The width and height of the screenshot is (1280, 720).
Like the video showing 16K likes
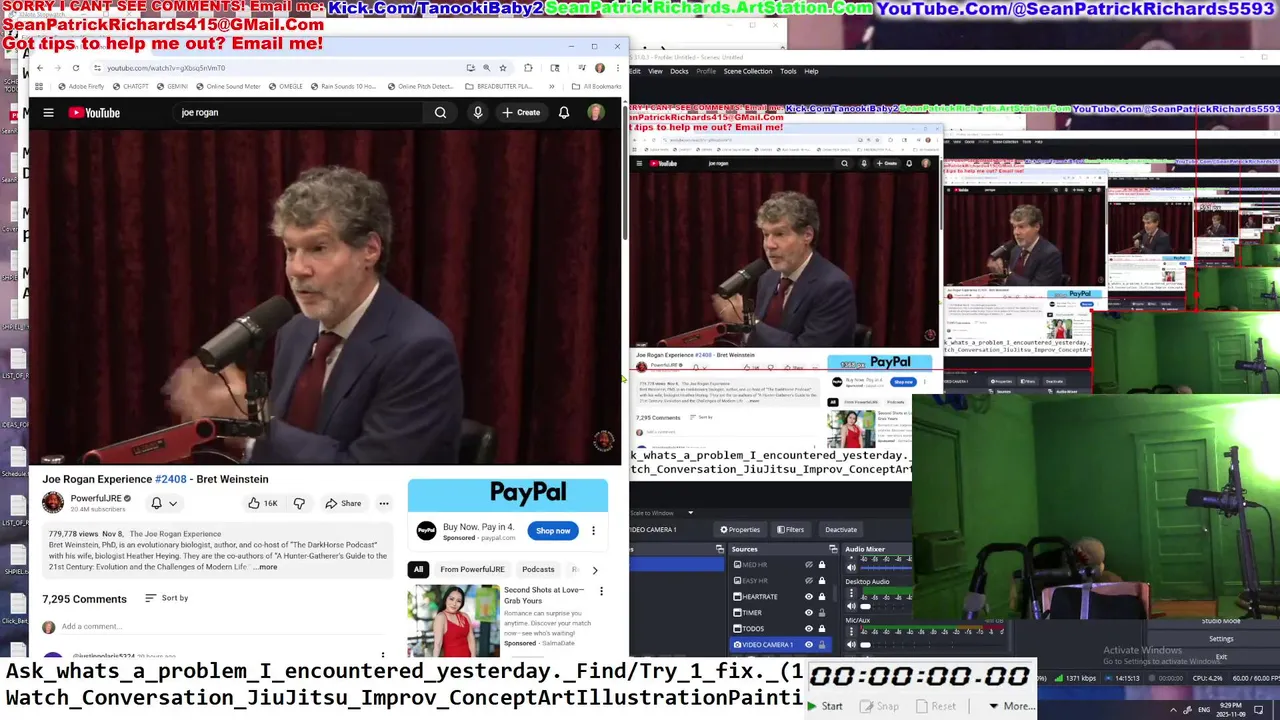(263, 503)
